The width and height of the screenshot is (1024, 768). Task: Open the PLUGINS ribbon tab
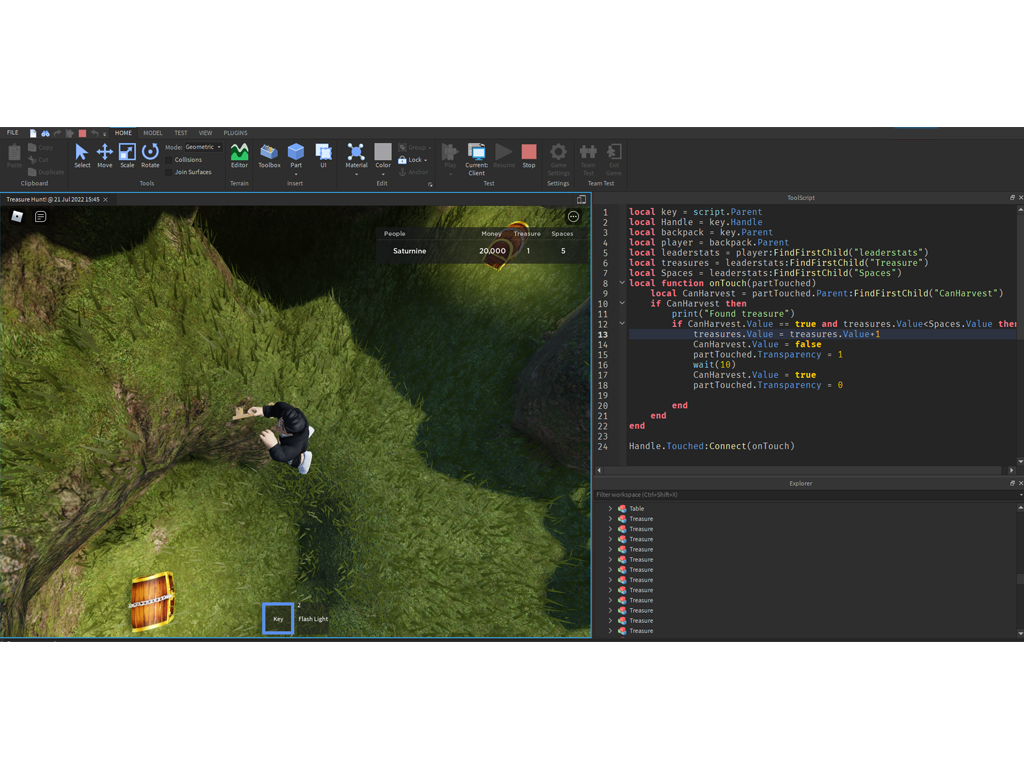235,133
